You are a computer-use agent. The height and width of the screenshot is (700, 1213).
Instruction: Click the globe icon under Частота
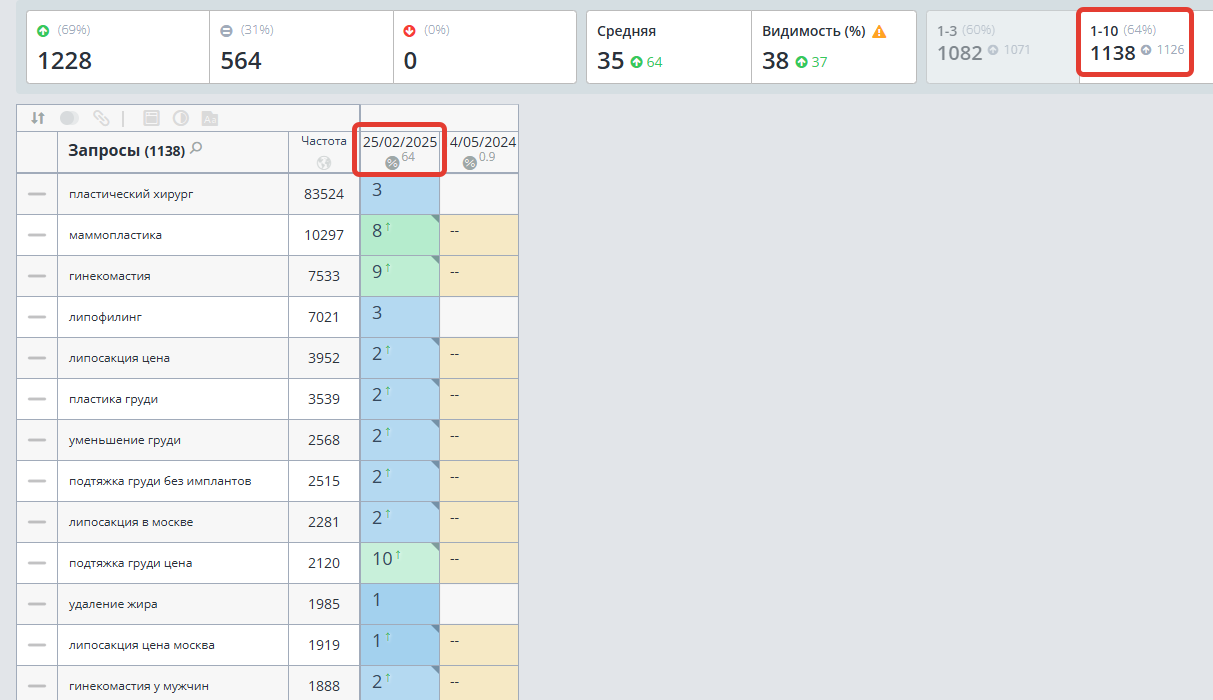[323, 162]
